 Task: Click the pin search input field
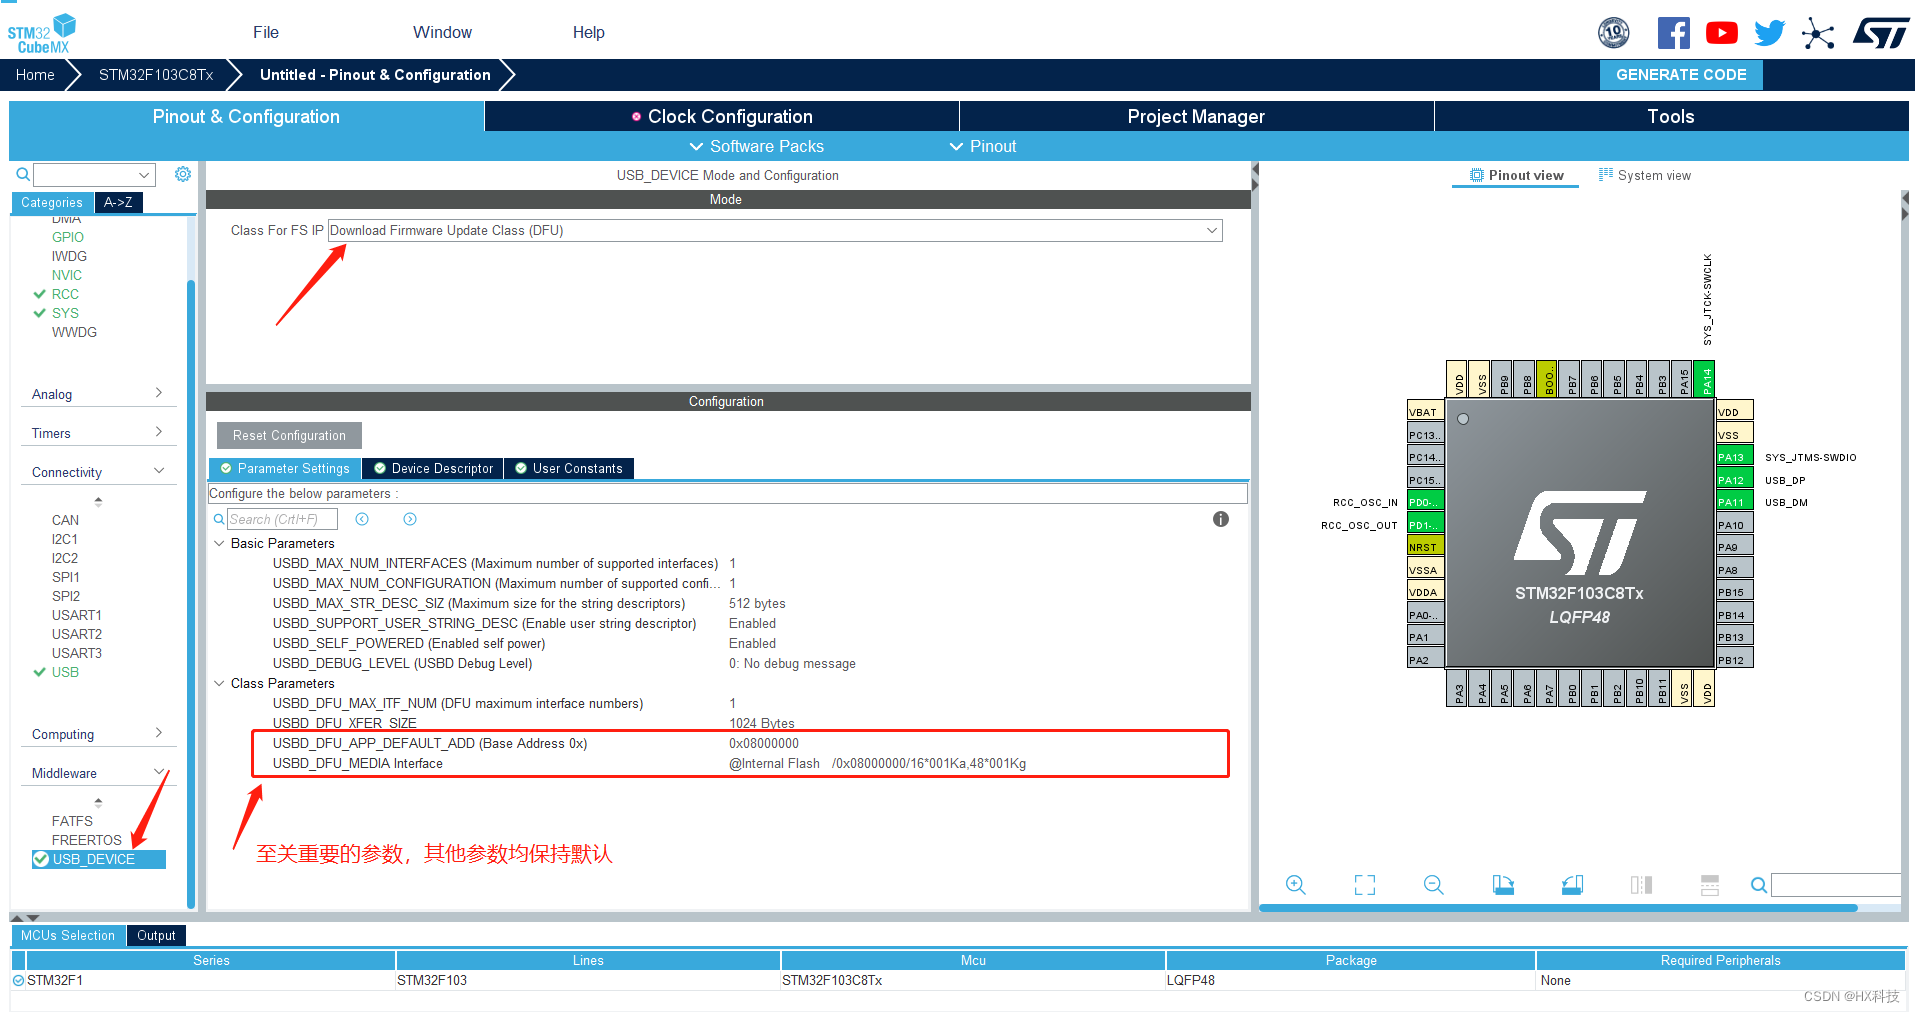point(1836,885)
